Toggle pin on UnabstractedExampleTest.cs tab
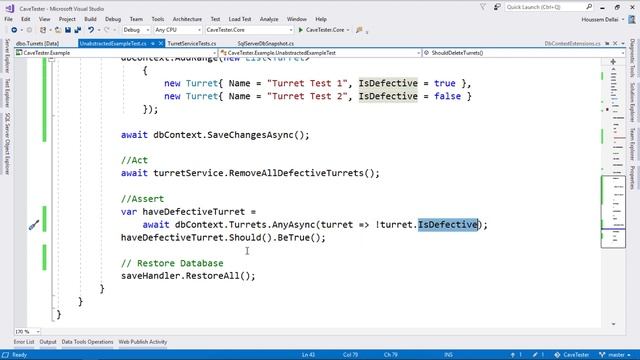Viewport: 640px width, 360px height. [x=153, y=43]
